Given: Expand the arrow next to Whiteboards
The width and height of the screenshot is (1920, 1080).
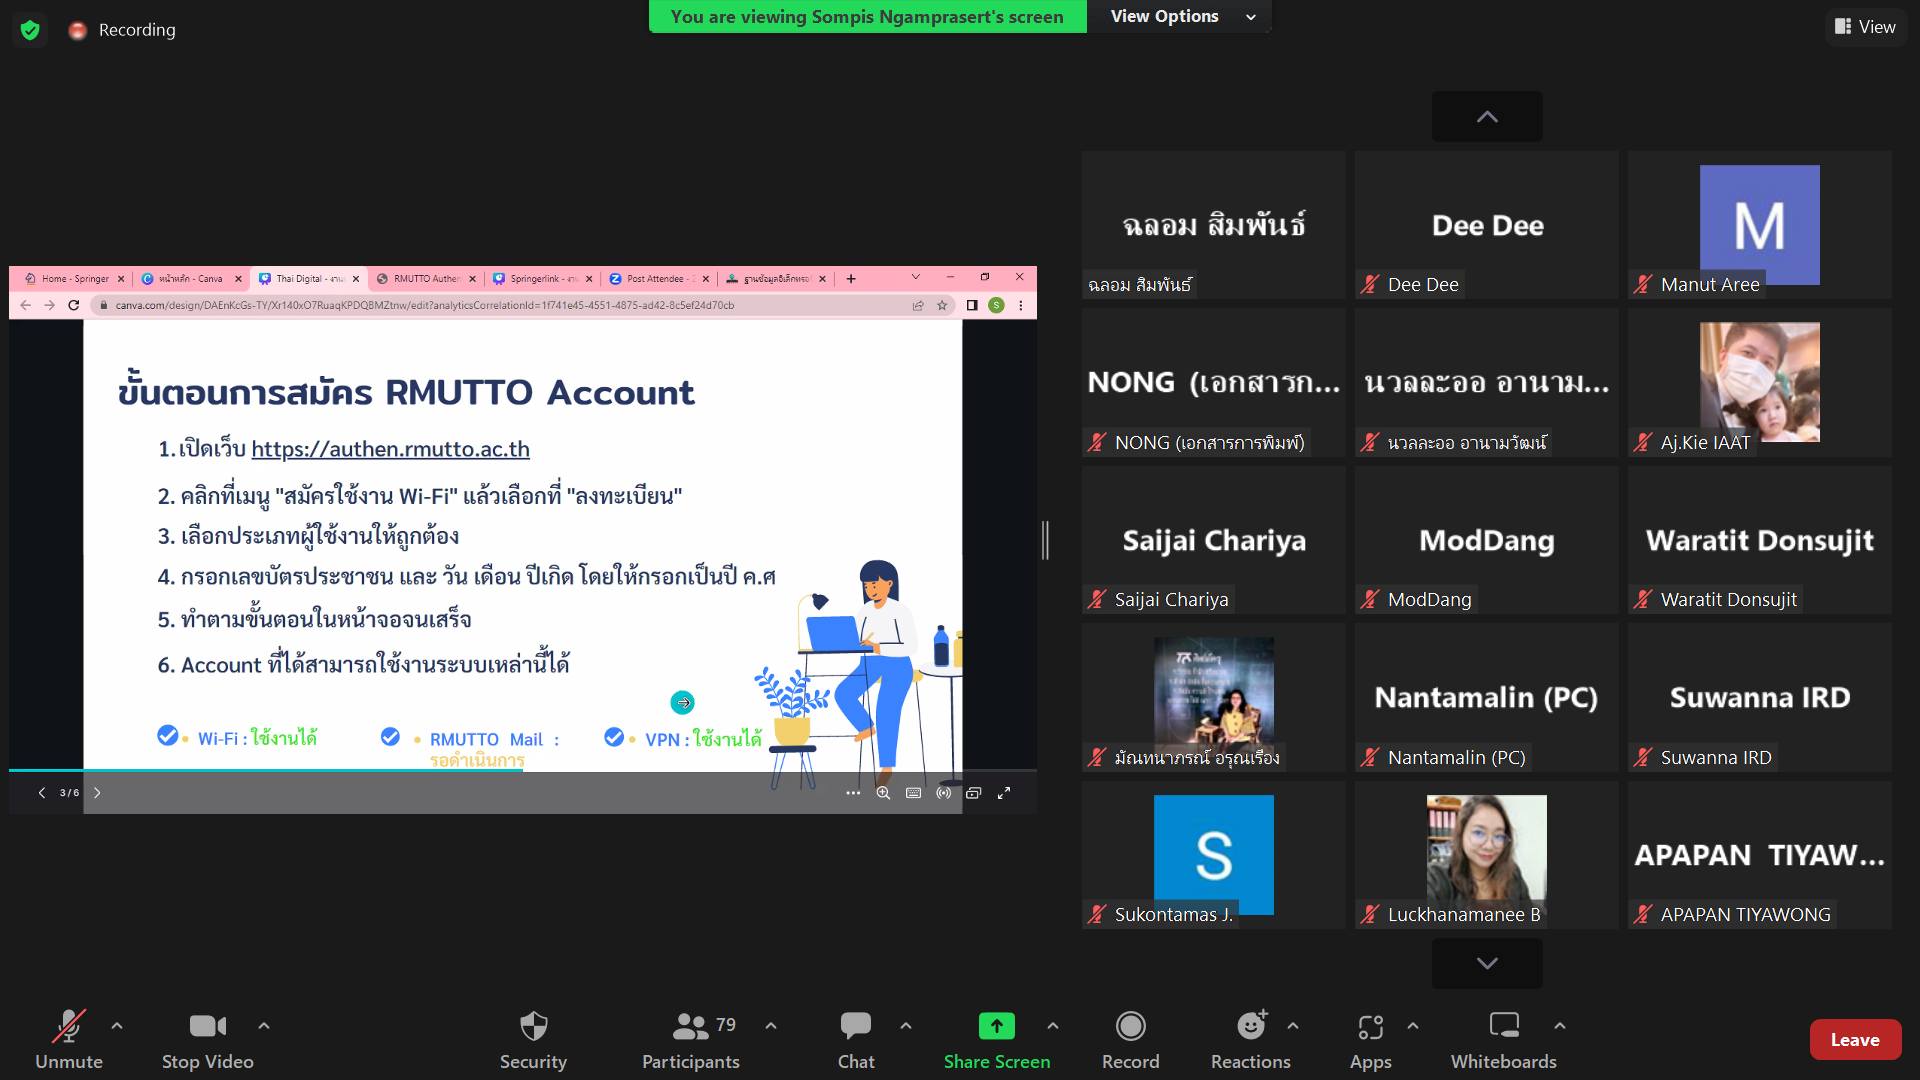Looking at the screenshot, I should pyautogui.click(x=1560, y=1025).
